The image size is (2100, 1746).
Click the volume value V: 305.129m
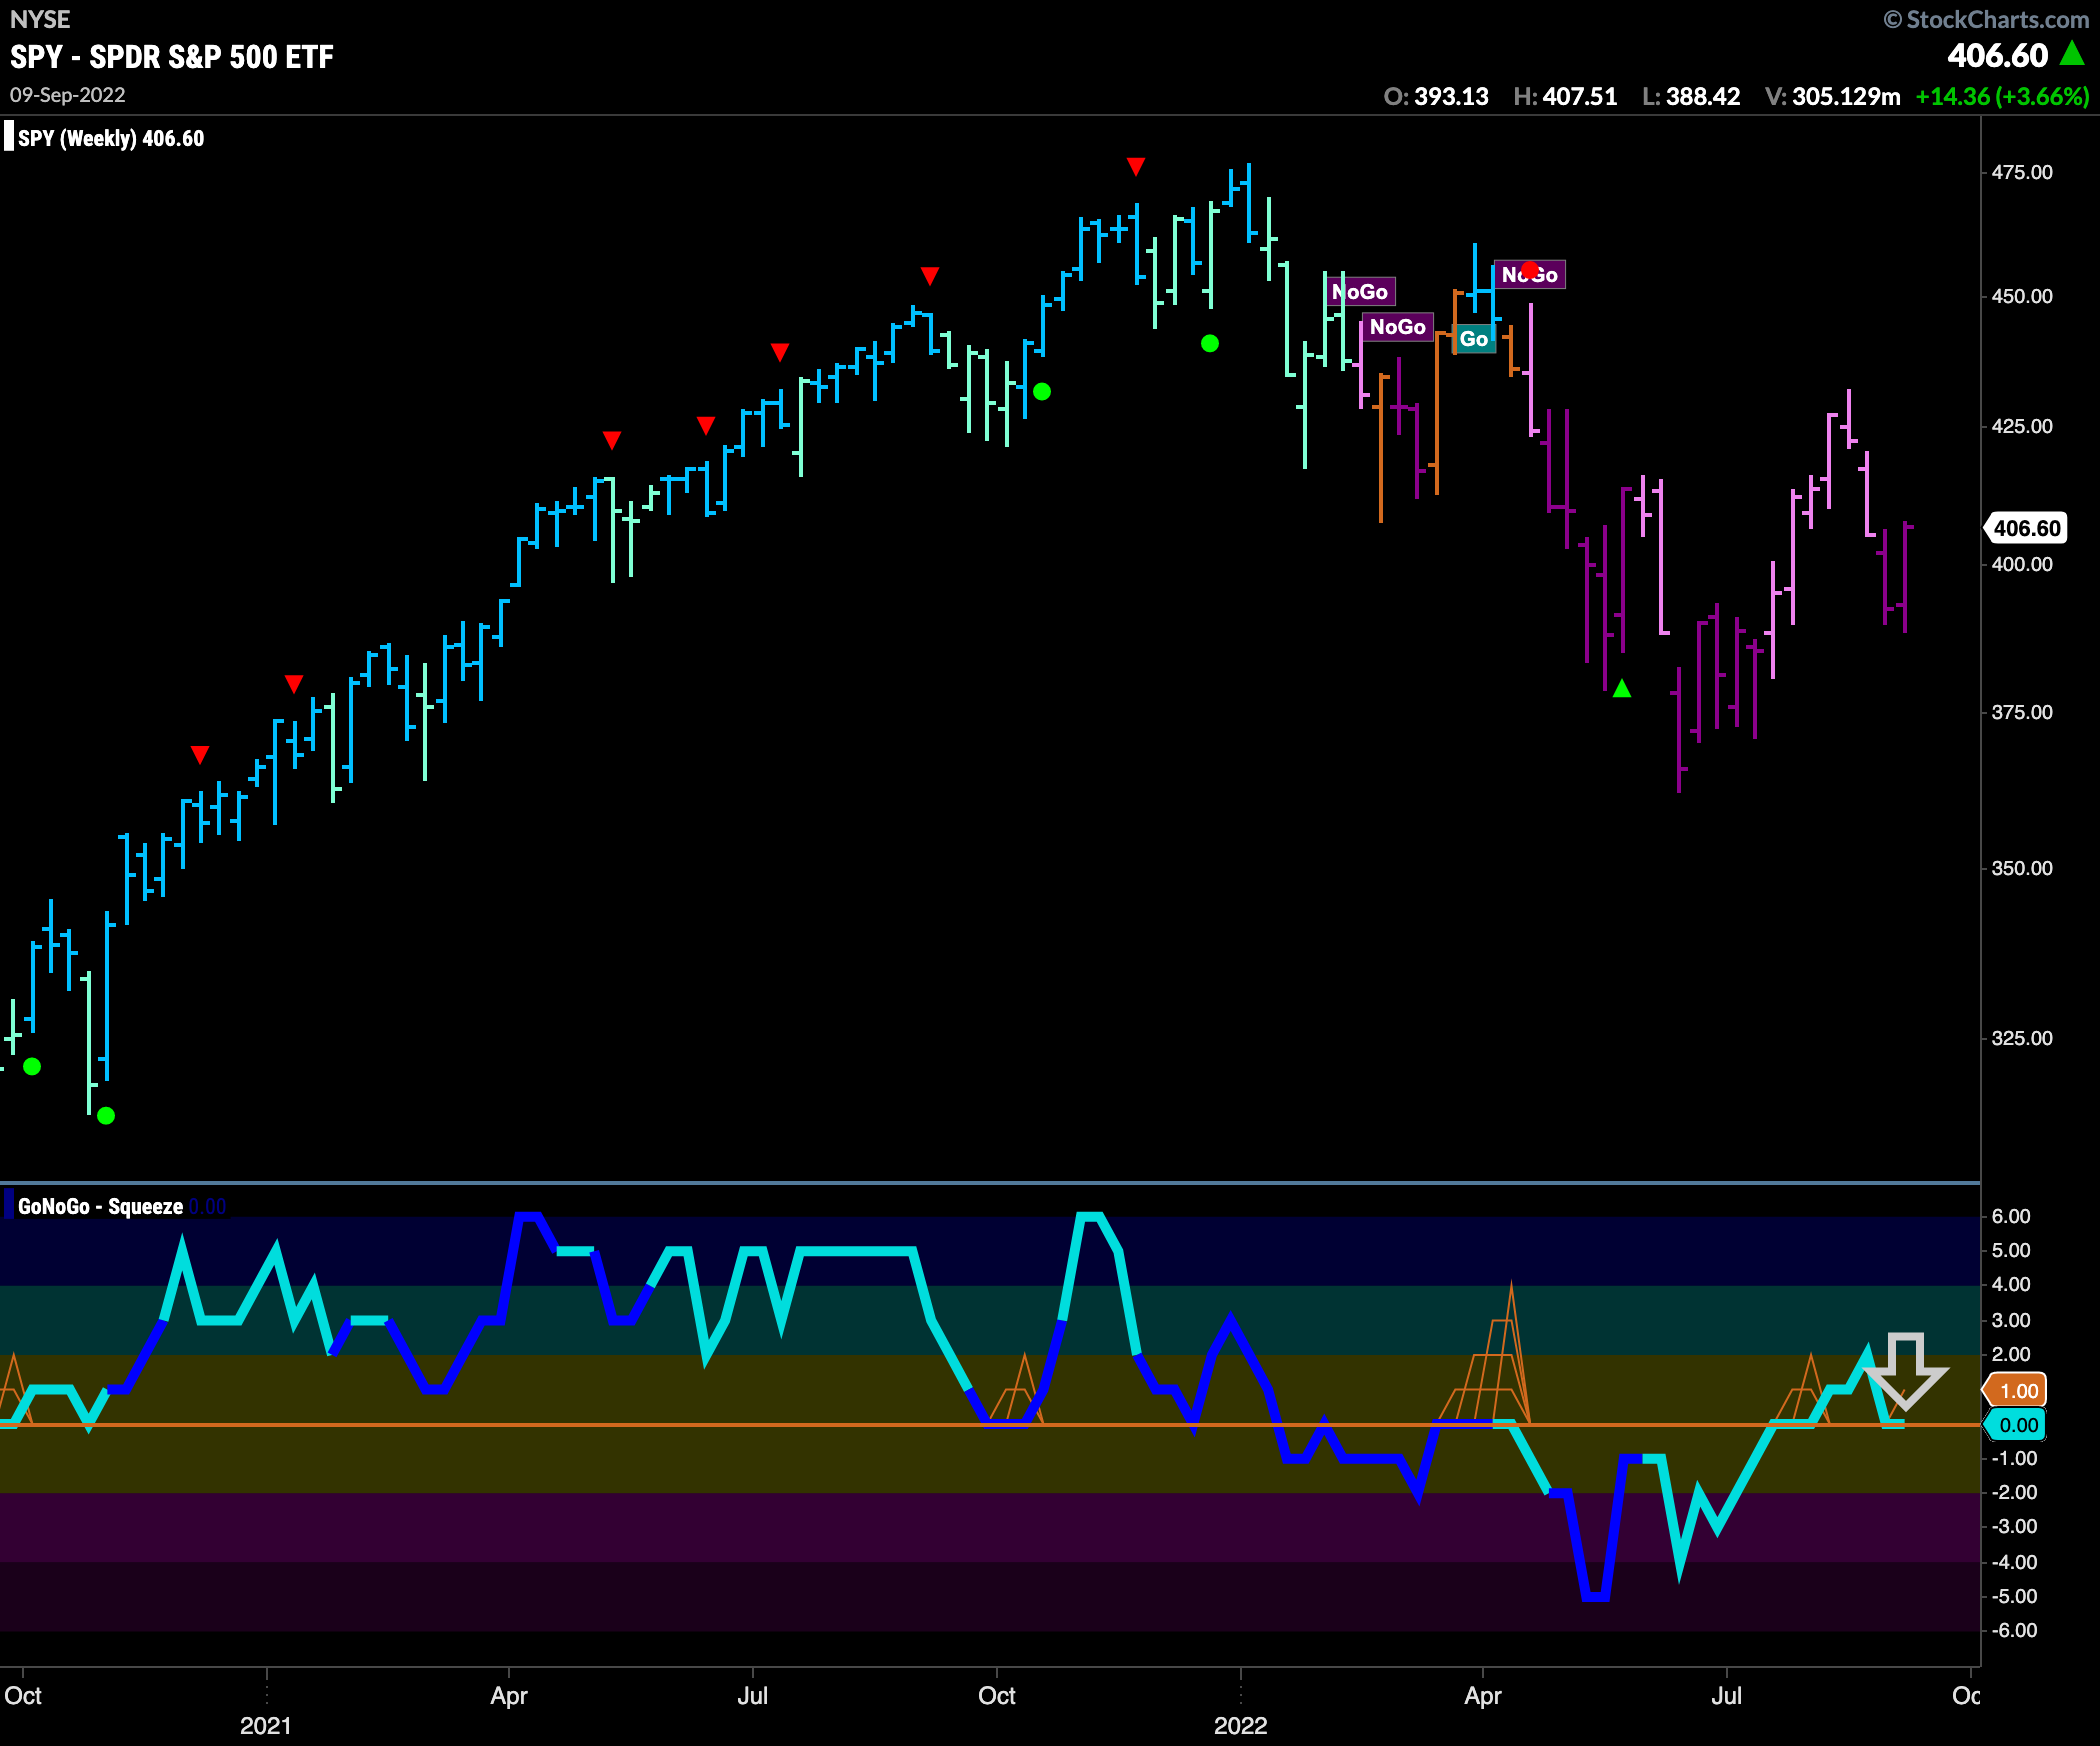1832,97
